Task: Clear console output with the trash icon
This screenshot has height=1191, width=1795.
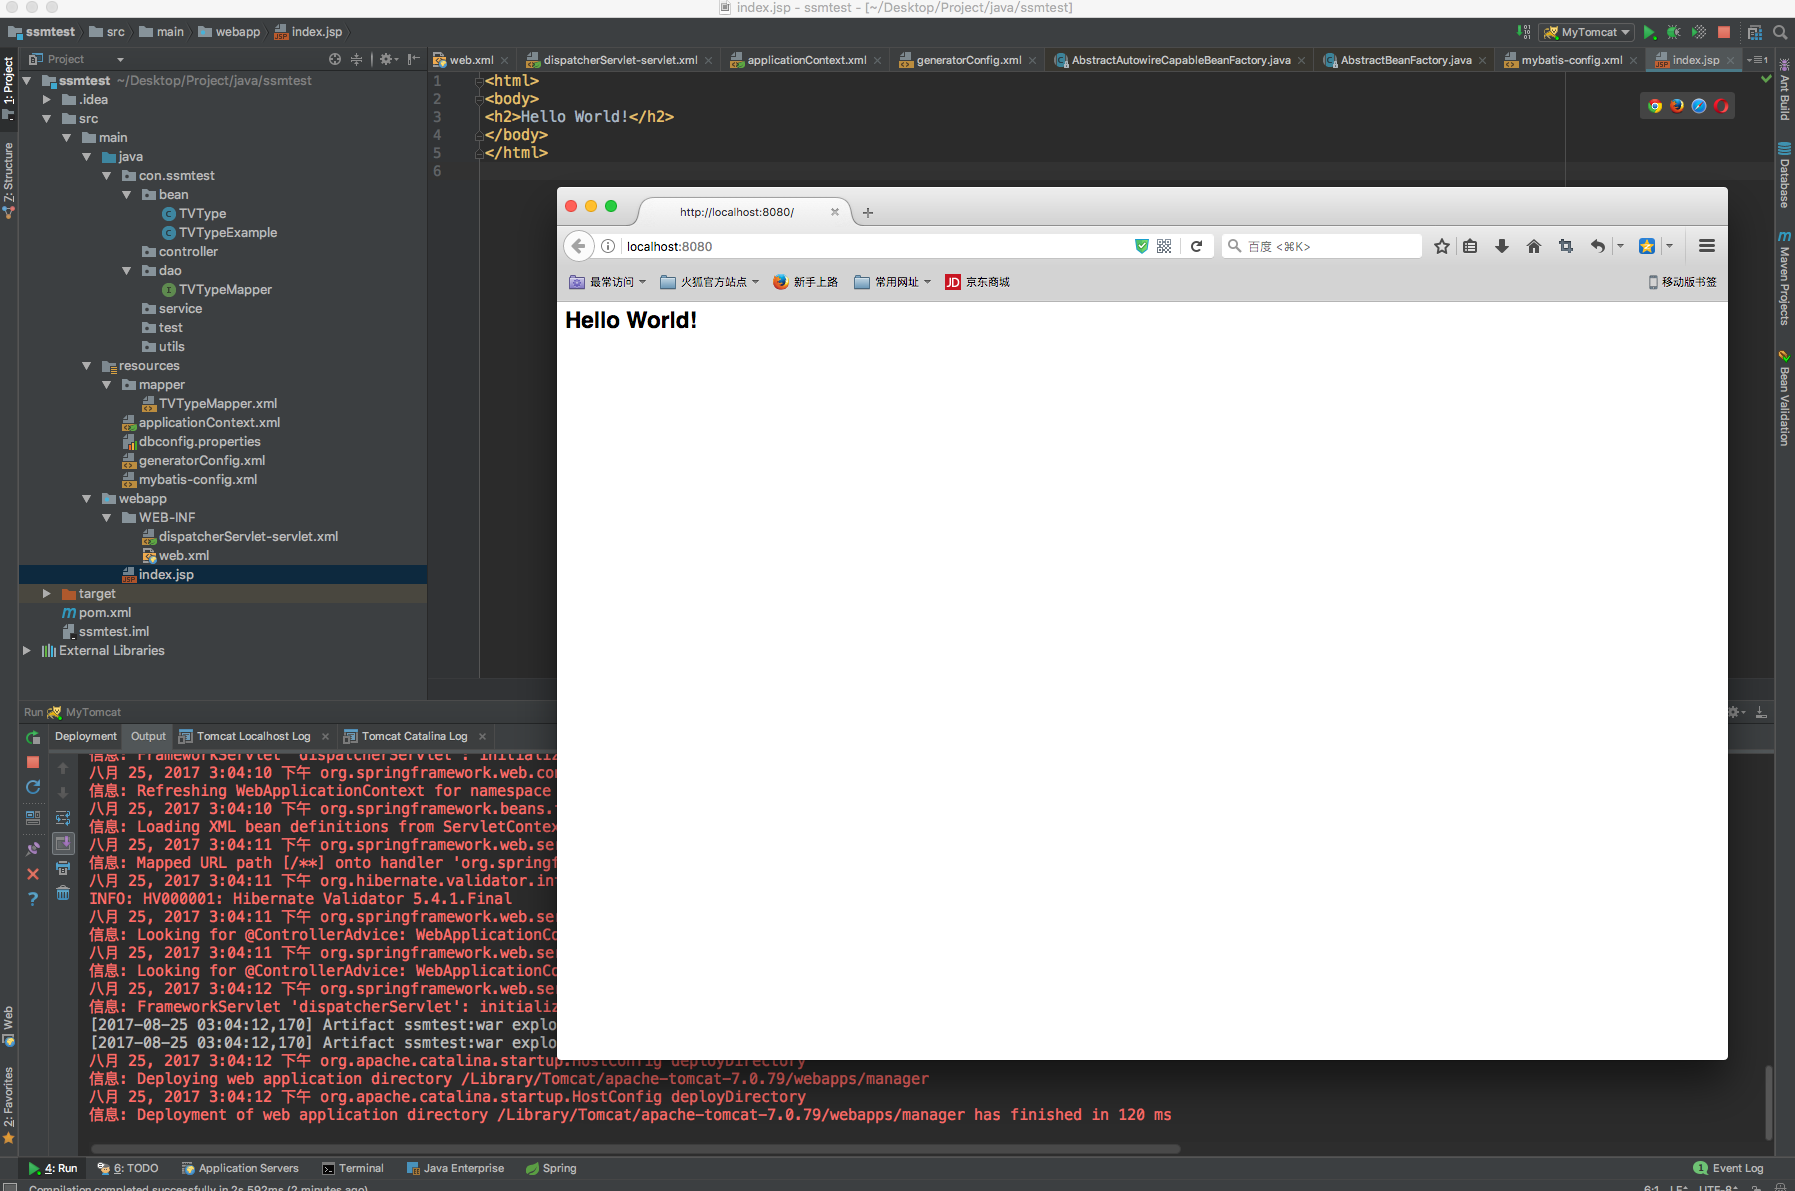Action: 63,893
